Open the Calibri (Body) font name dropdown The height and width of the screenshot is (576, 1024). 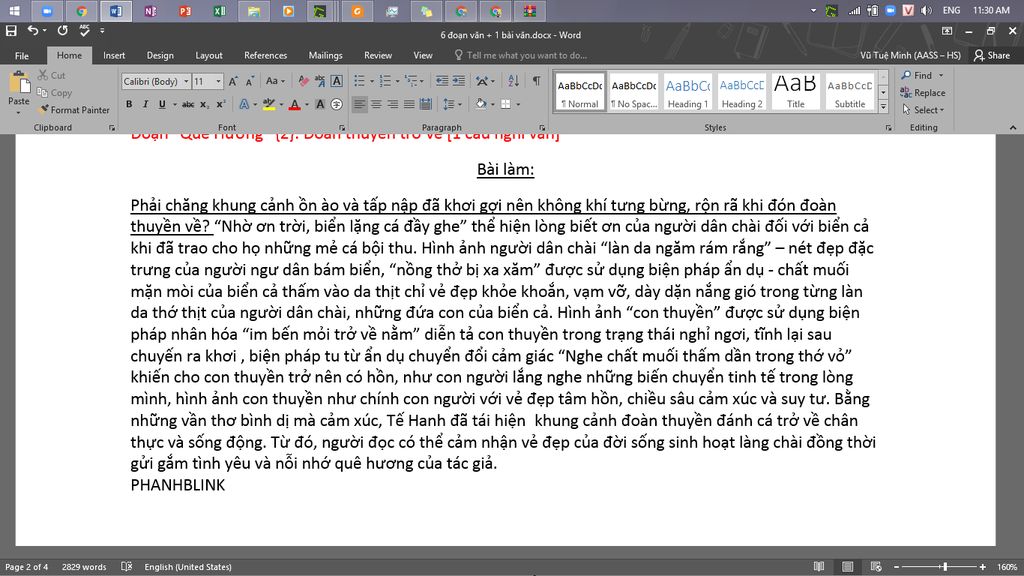tap(186, 82)
